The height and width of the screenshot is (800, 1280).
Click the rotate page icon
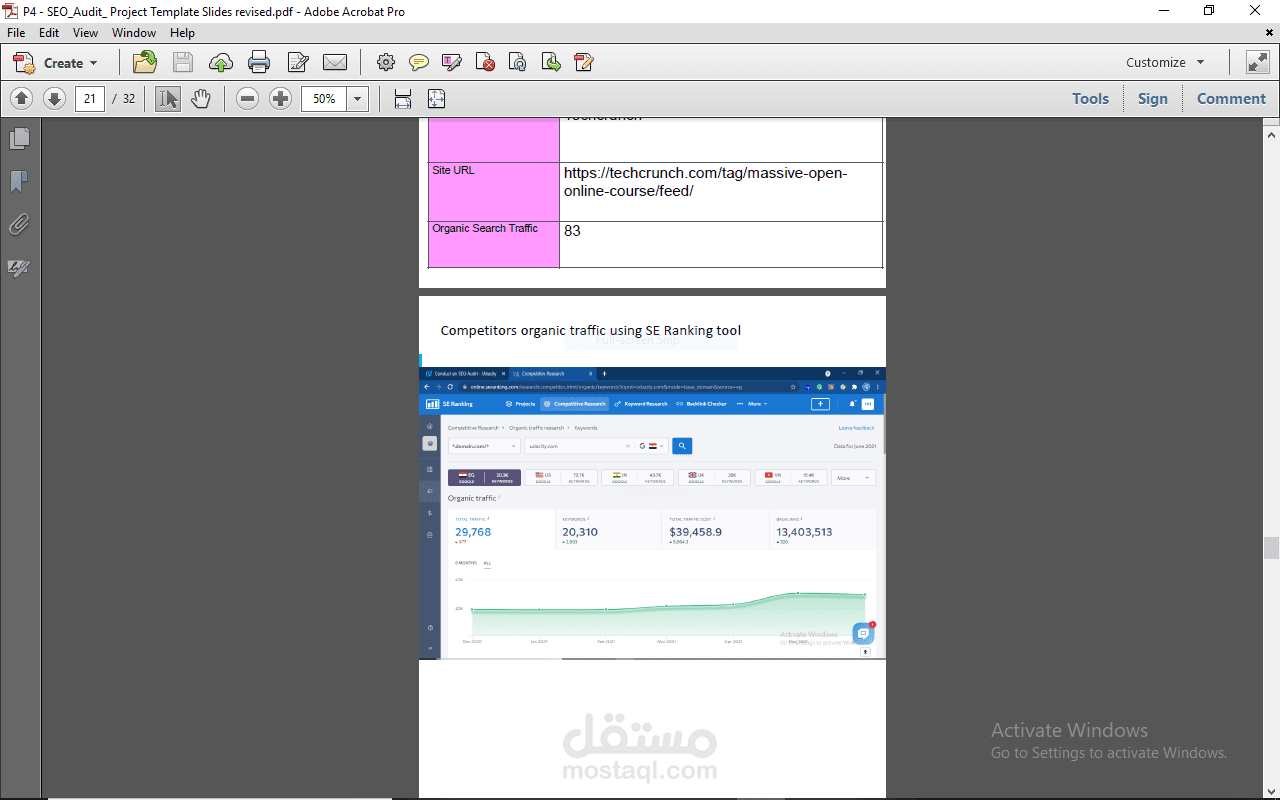518,63
